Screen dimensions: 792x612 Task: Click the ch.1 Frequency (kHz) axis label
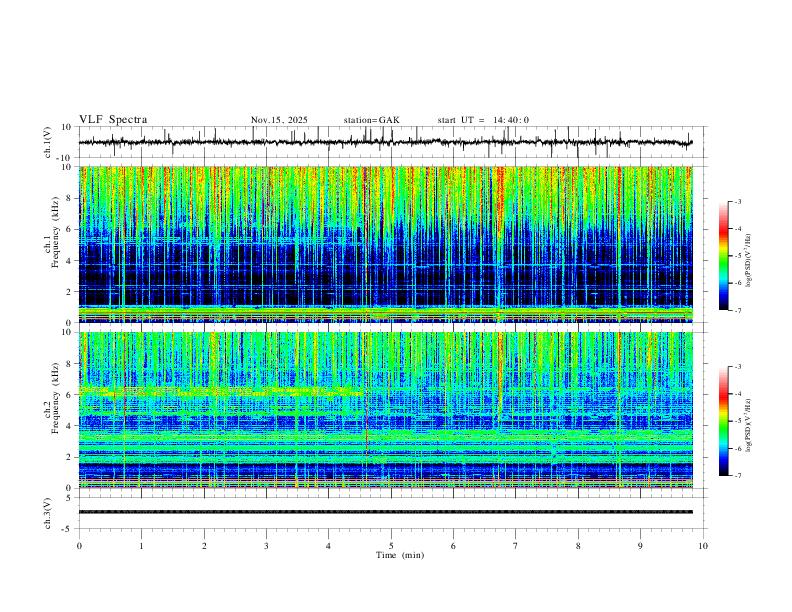pos(52,233)
